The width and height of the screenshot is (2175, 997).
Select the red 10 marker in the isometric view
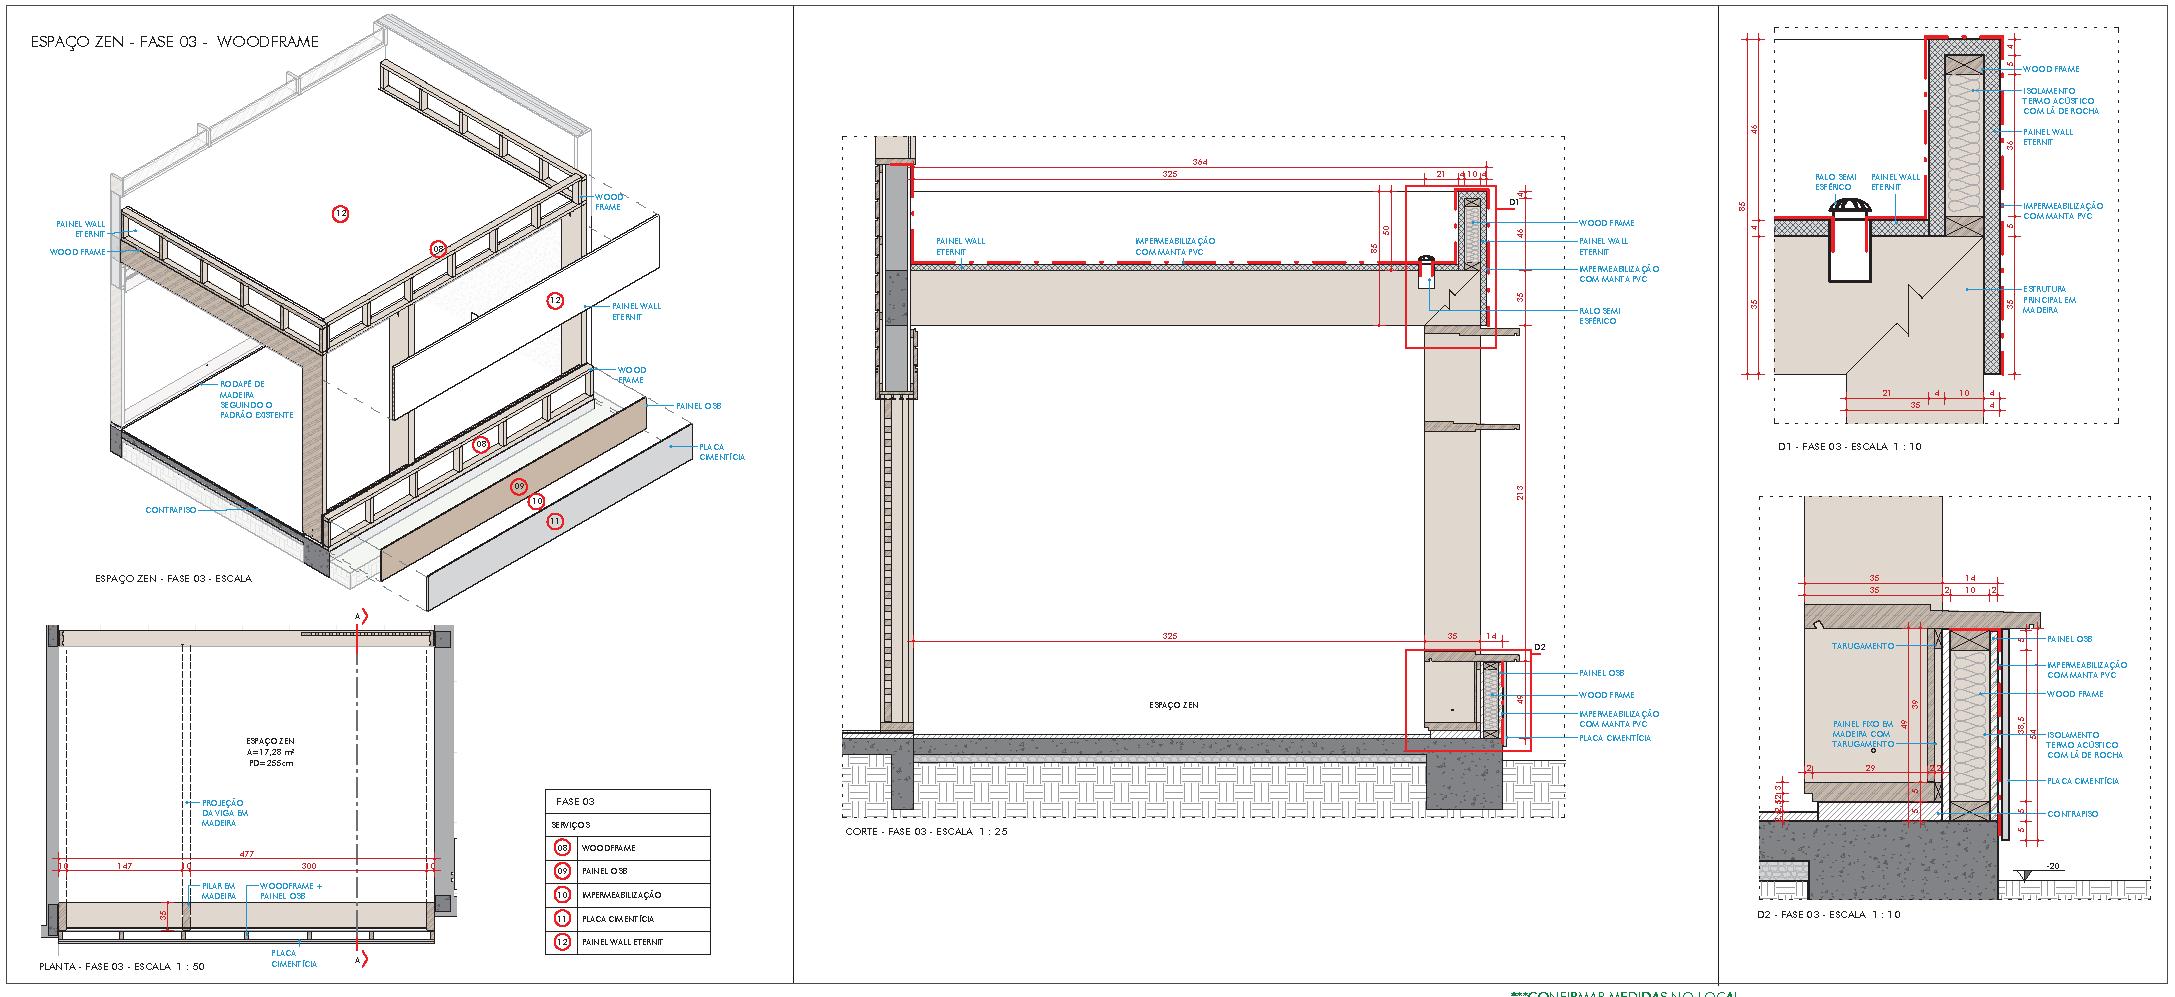536,501
